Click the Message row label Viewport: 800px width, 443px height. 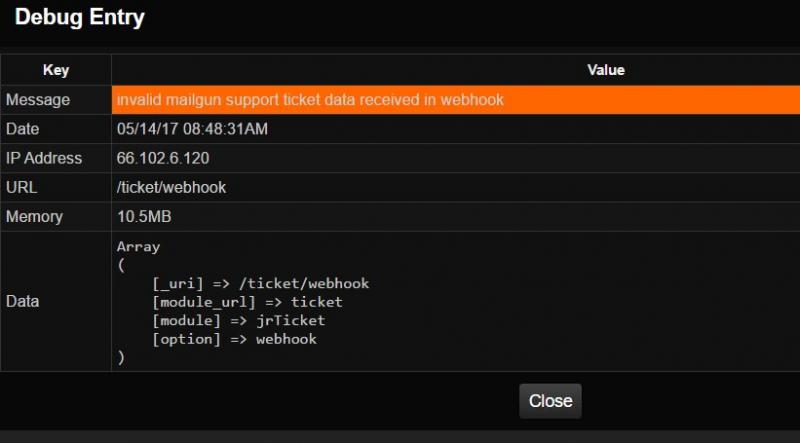click(x=38, y=100)
